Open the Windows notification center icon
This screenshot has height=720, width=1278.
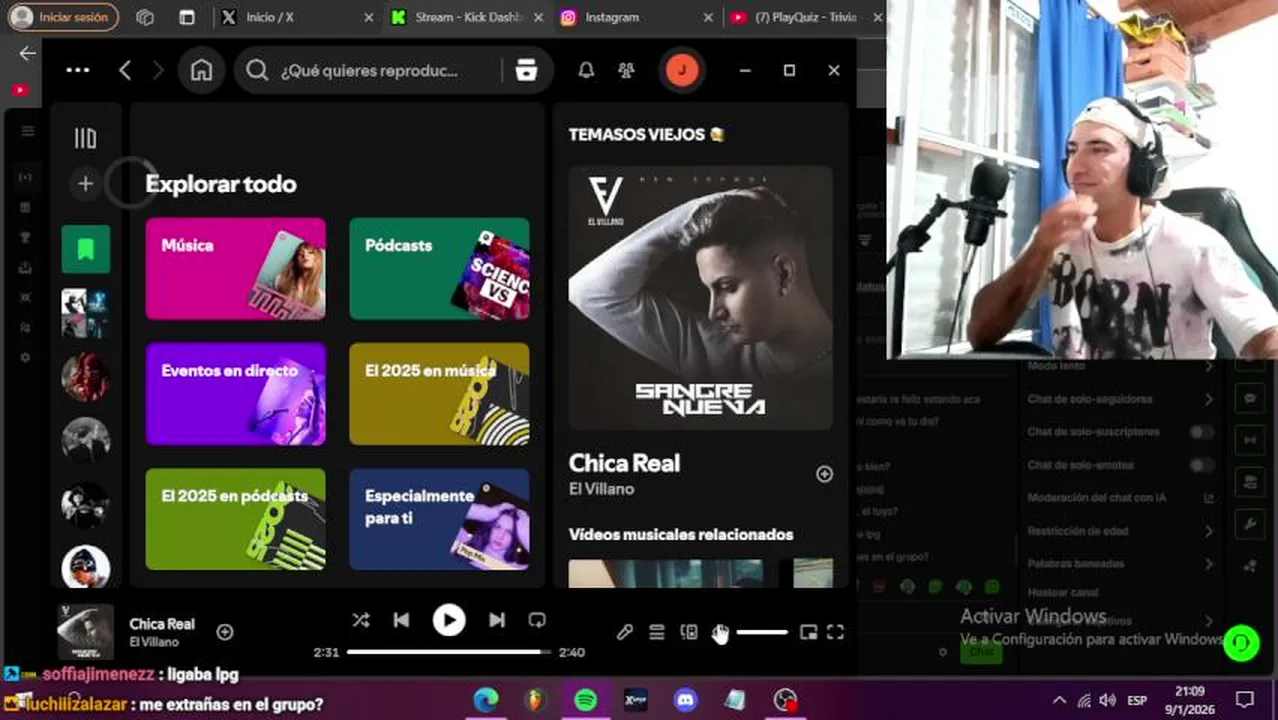1245,700
